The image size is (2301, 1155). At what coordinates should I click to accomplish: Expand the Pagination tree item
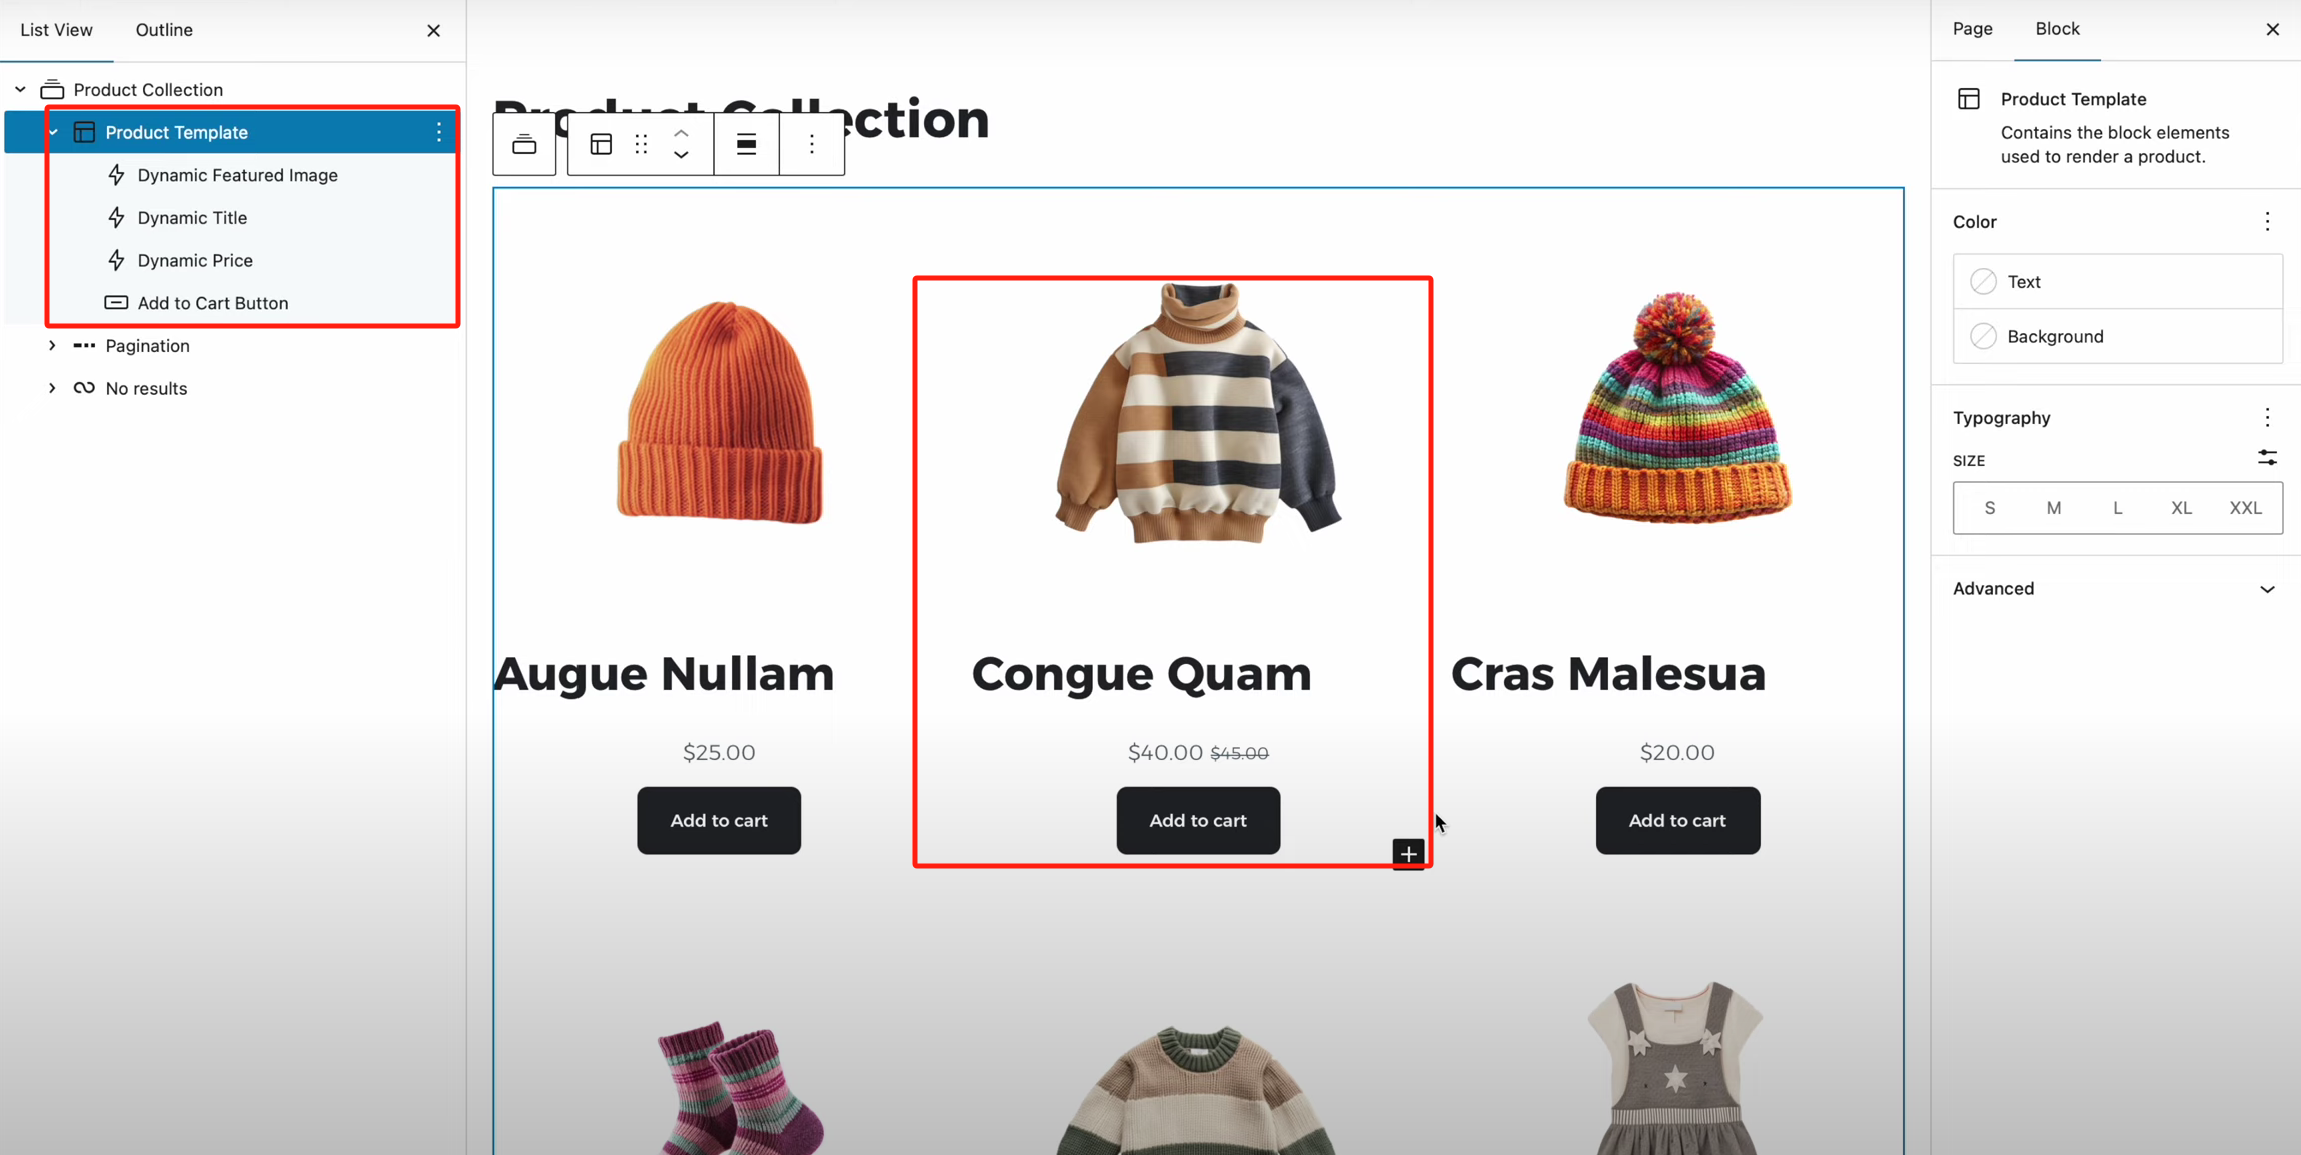pos(52,346)
